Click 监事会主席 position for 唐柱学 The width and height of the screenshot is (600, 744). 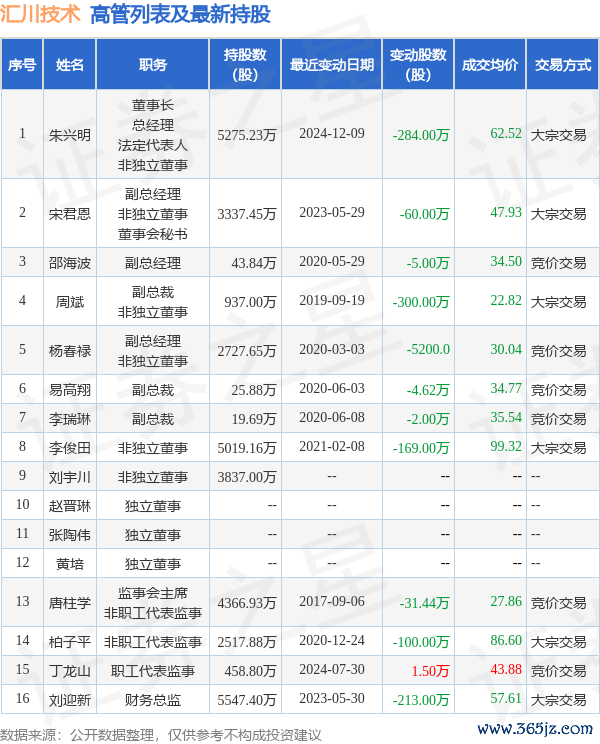click(x=153, y=593)
